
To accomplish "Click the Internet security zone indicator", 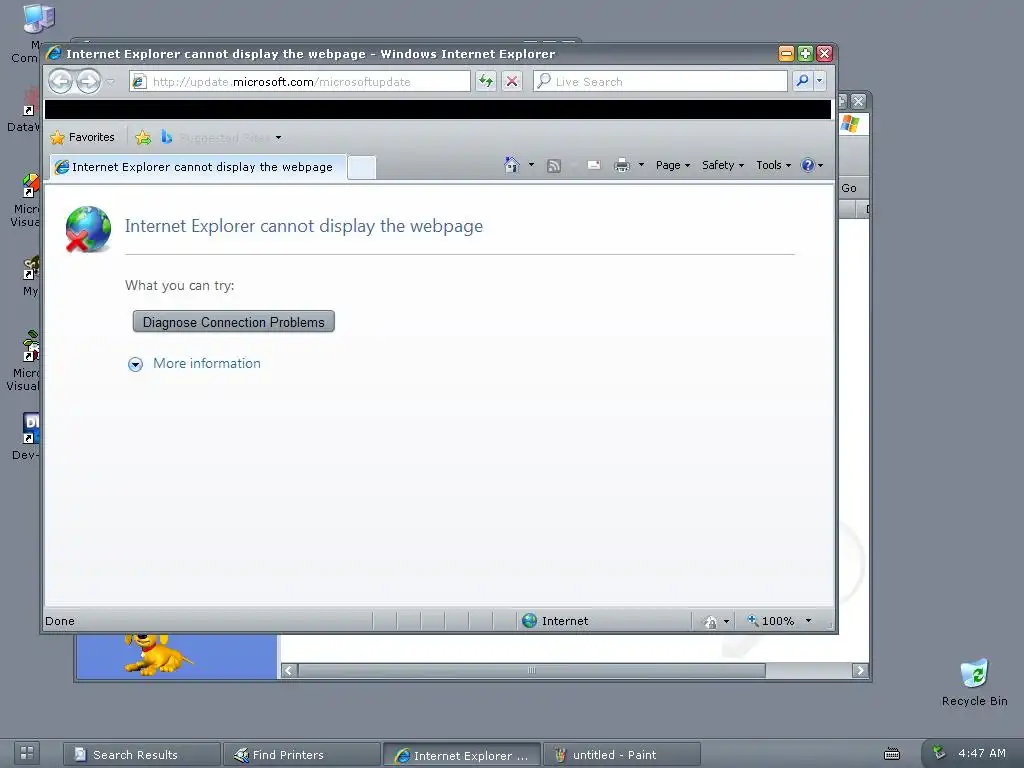I will tap(555, 620).
